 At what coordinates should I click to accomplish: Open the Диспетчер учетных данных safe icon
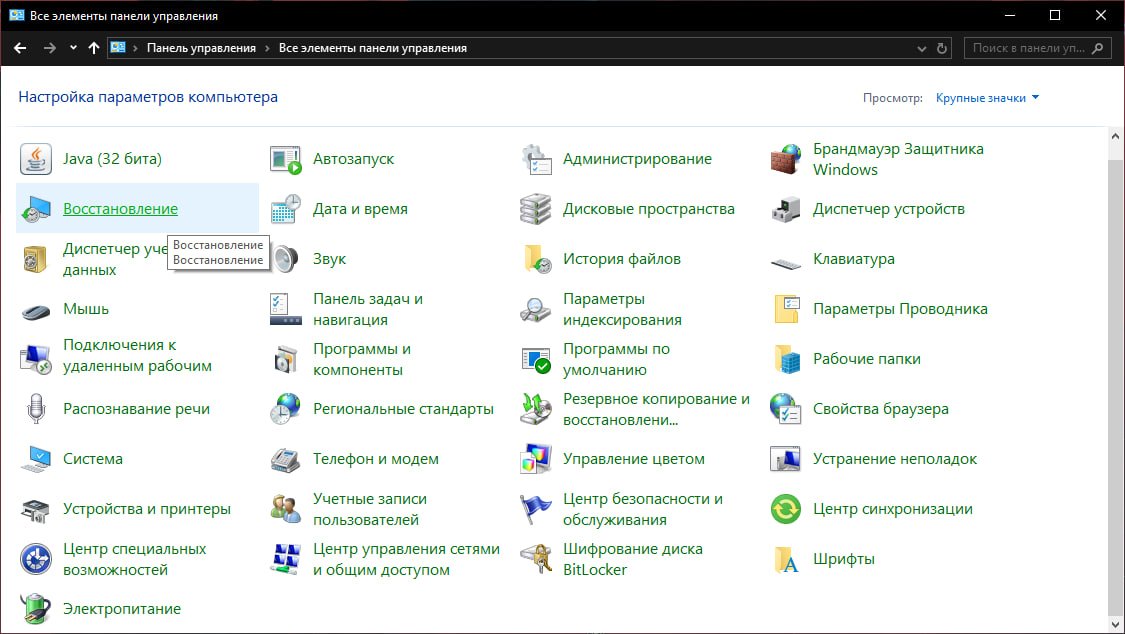(x=36, y=259)
